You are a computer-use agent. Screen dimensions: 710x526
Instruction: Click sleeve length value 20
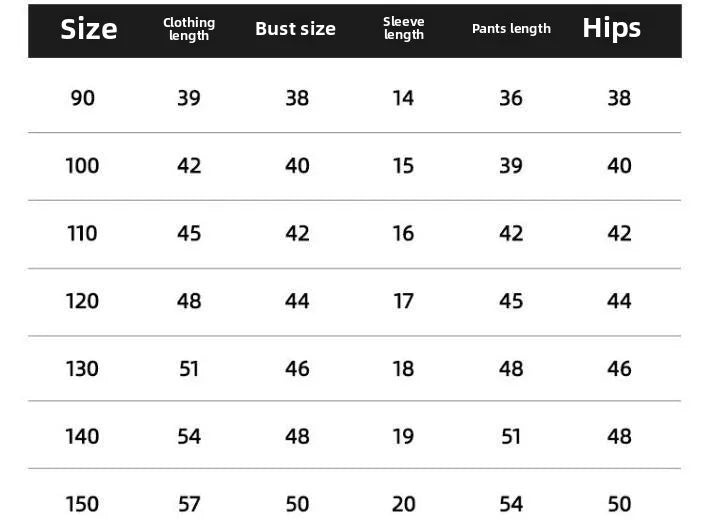[x=403, y=504]
